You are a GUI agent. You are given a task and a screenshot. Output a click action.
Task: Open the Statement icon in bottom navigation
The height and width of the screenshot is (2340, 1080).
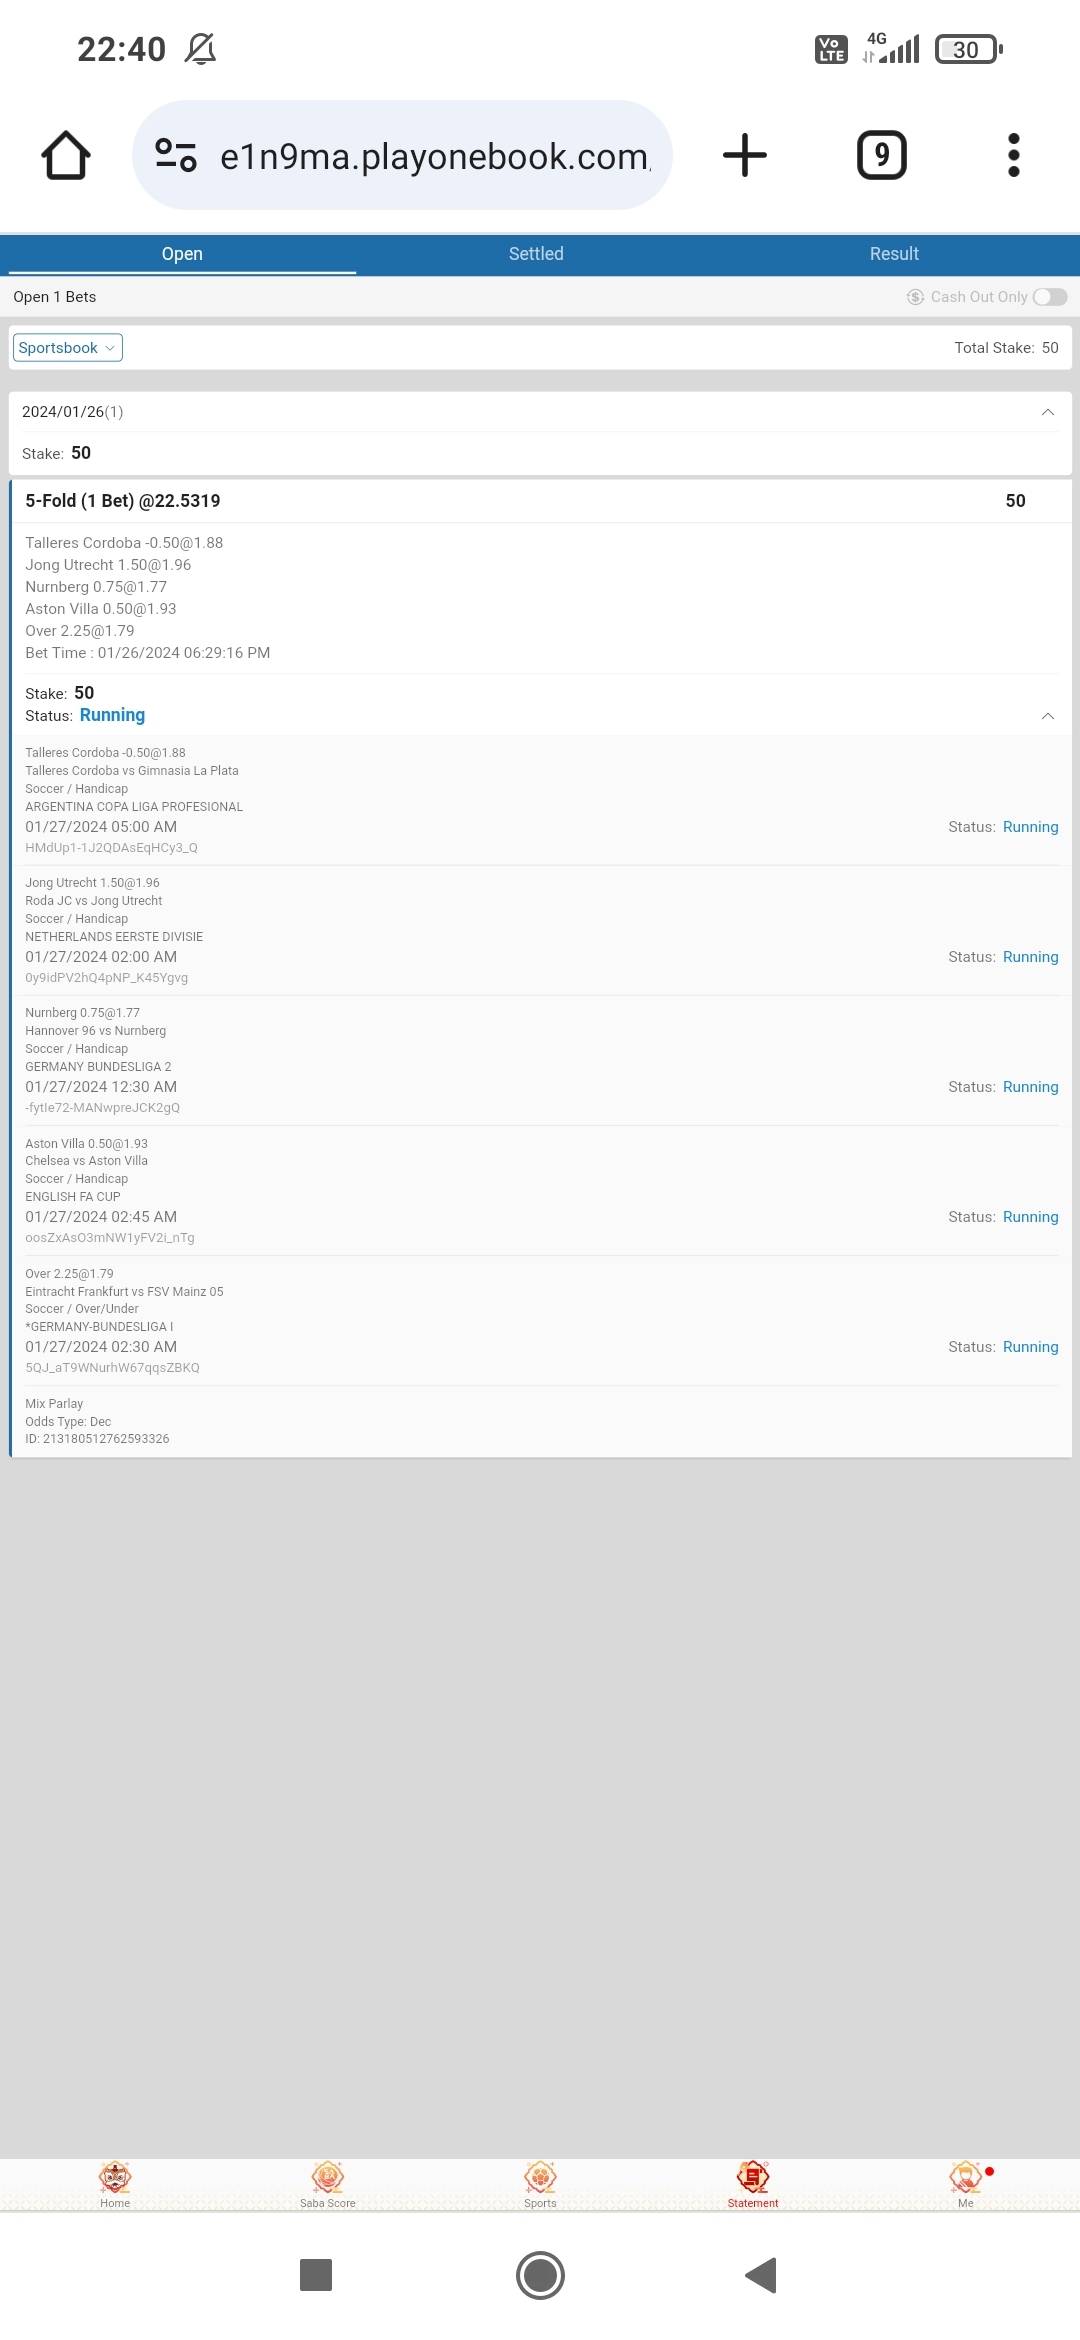(753, 2184)
